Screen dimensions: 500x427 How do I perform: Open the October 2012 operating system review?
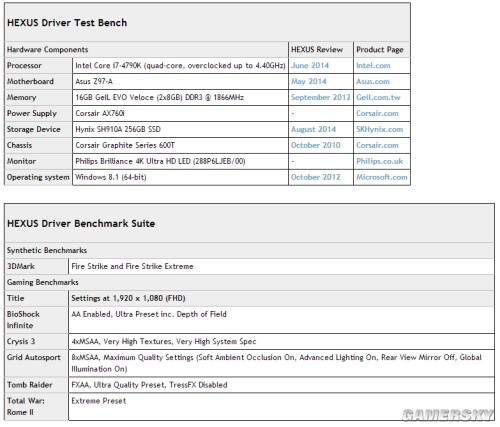pyautogui.click(x=316, y=177)
